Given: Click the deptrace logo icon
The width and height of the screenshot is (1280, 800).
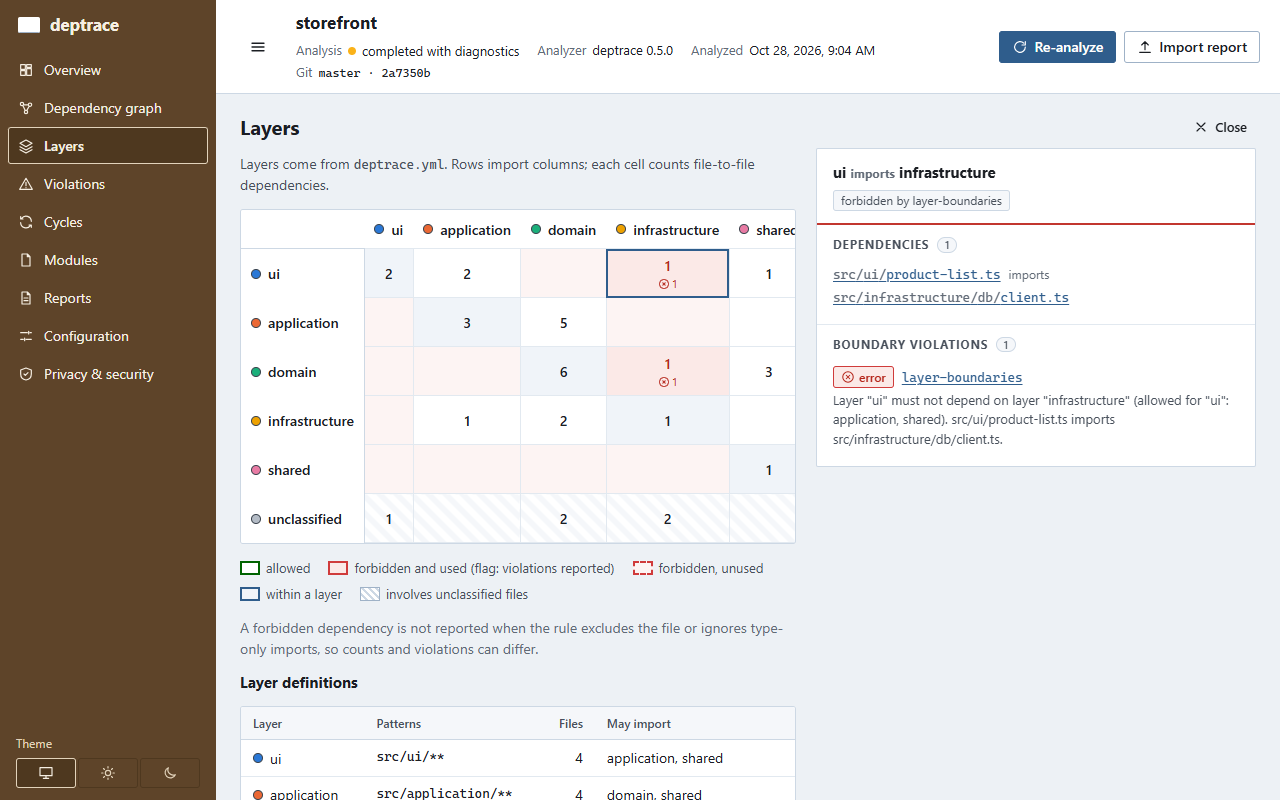Looking at the screenshot, I should pos(29,26).
